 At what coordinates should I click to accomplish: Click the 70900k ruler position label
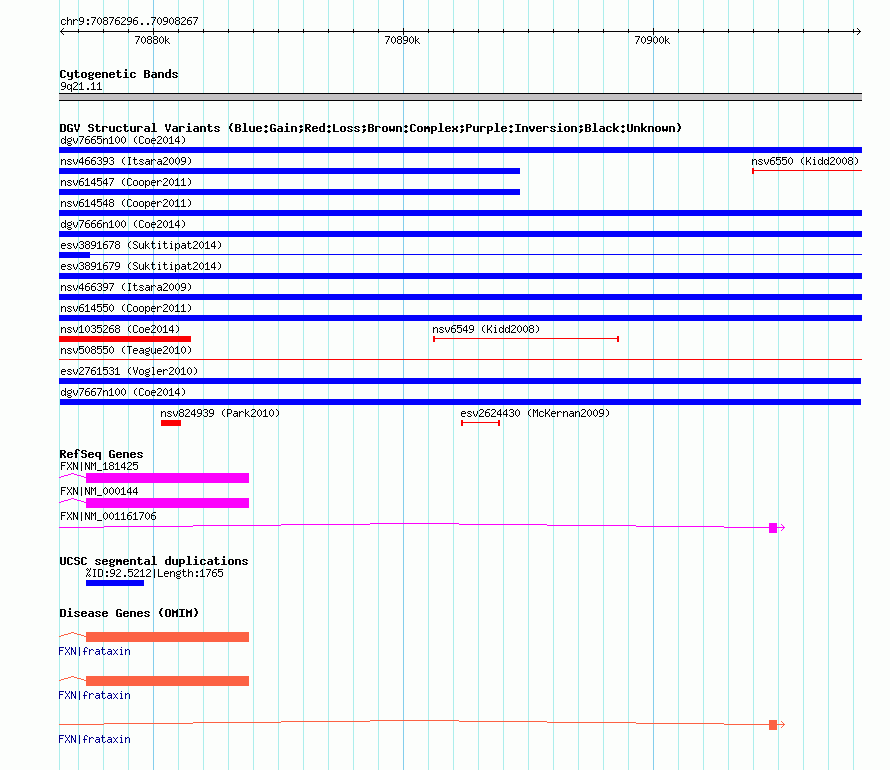(x=652, y=40)
